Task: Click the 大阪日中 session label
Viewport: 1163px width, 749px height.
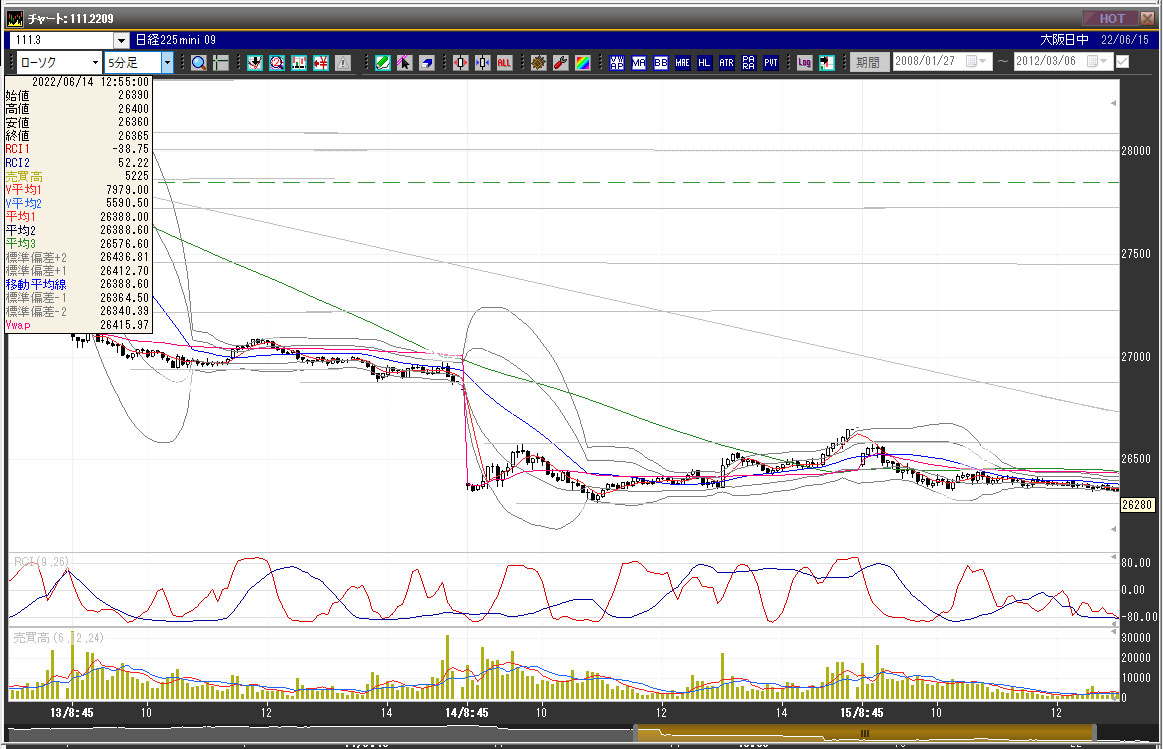Action: (x=1064, y=40)
